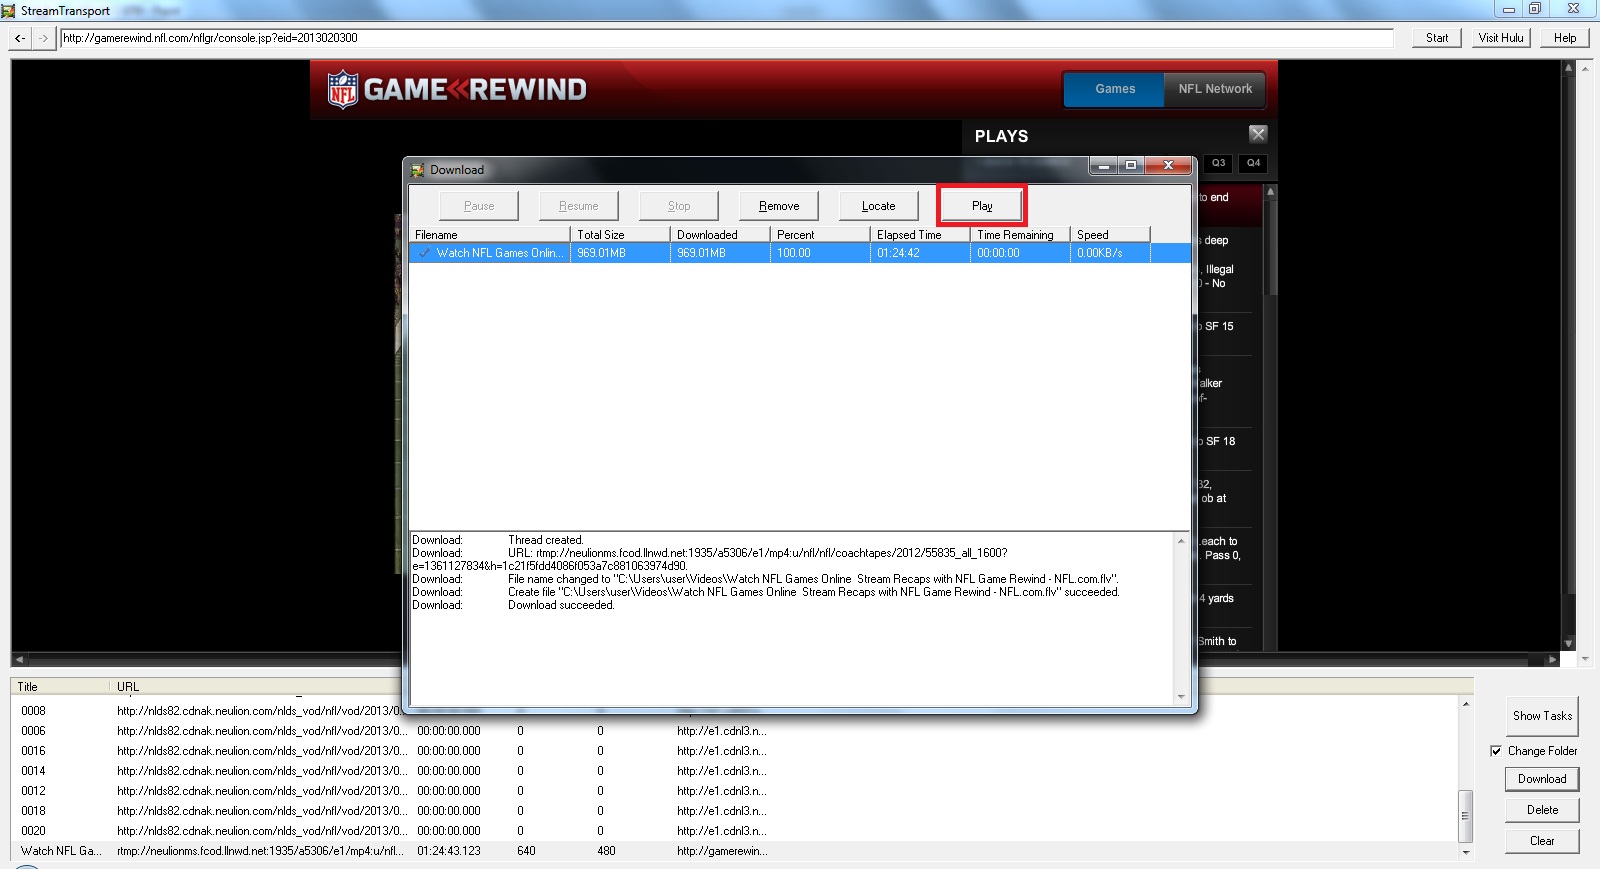Select task list row 0006
This screenshot has width=1600, height=869.
[x=735, y=731]
